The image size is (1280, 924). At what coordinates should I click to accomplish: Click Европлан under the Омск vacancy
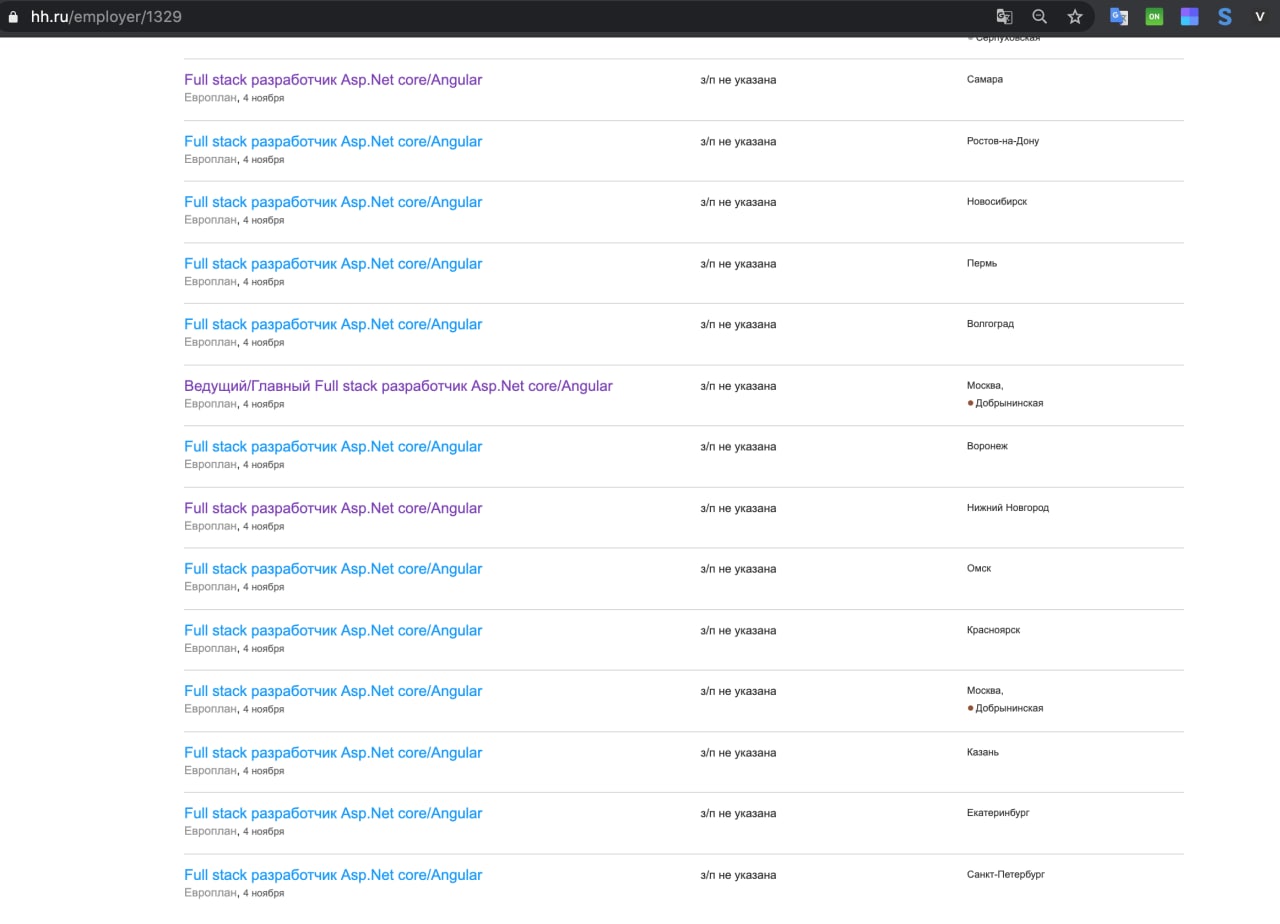[210, 587]
